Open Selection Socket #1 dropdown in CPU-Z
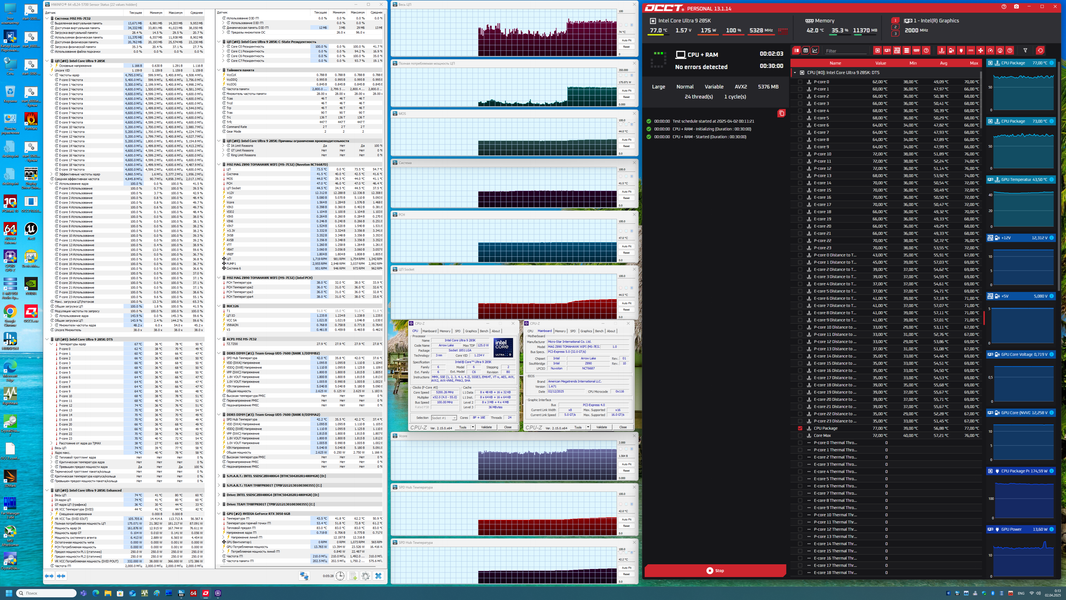The image size is (1066, 600). [x=444, y=418]
